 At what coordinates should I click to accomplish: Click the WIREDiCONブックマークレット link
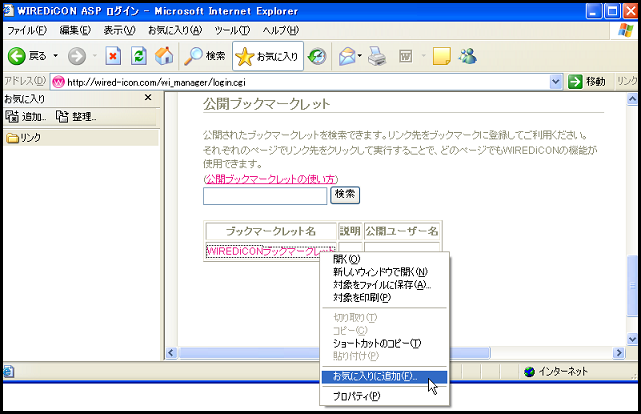(270, 251)
